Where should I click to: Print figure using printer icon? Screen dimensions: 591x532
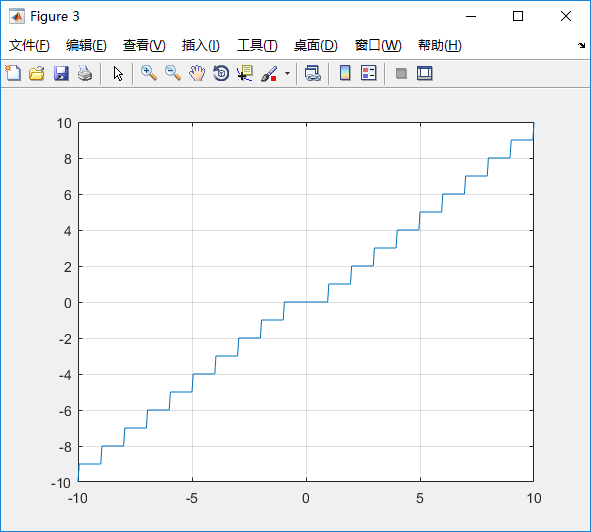coord(85,73)
